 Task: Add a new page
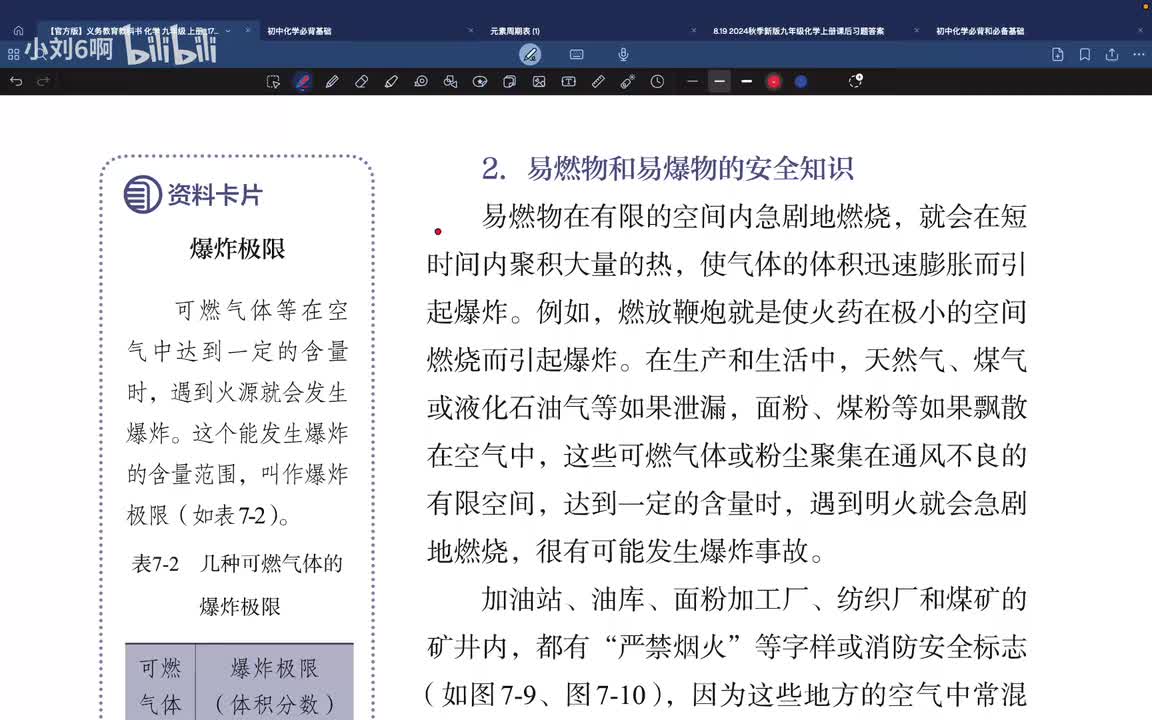click(1057, 54)
